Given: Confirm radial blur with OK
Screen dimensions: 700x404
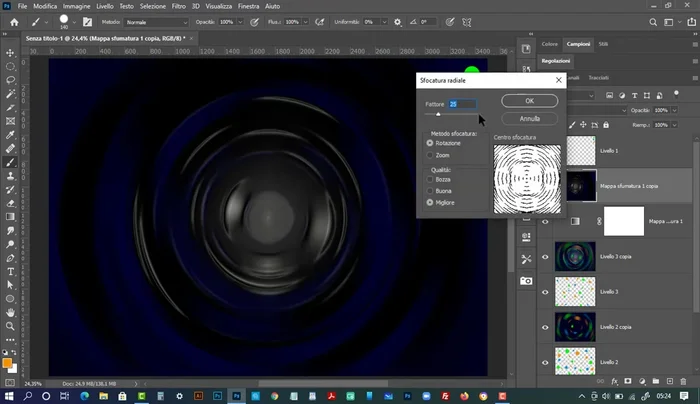Looking at the screenshot, I should (529, 101).
